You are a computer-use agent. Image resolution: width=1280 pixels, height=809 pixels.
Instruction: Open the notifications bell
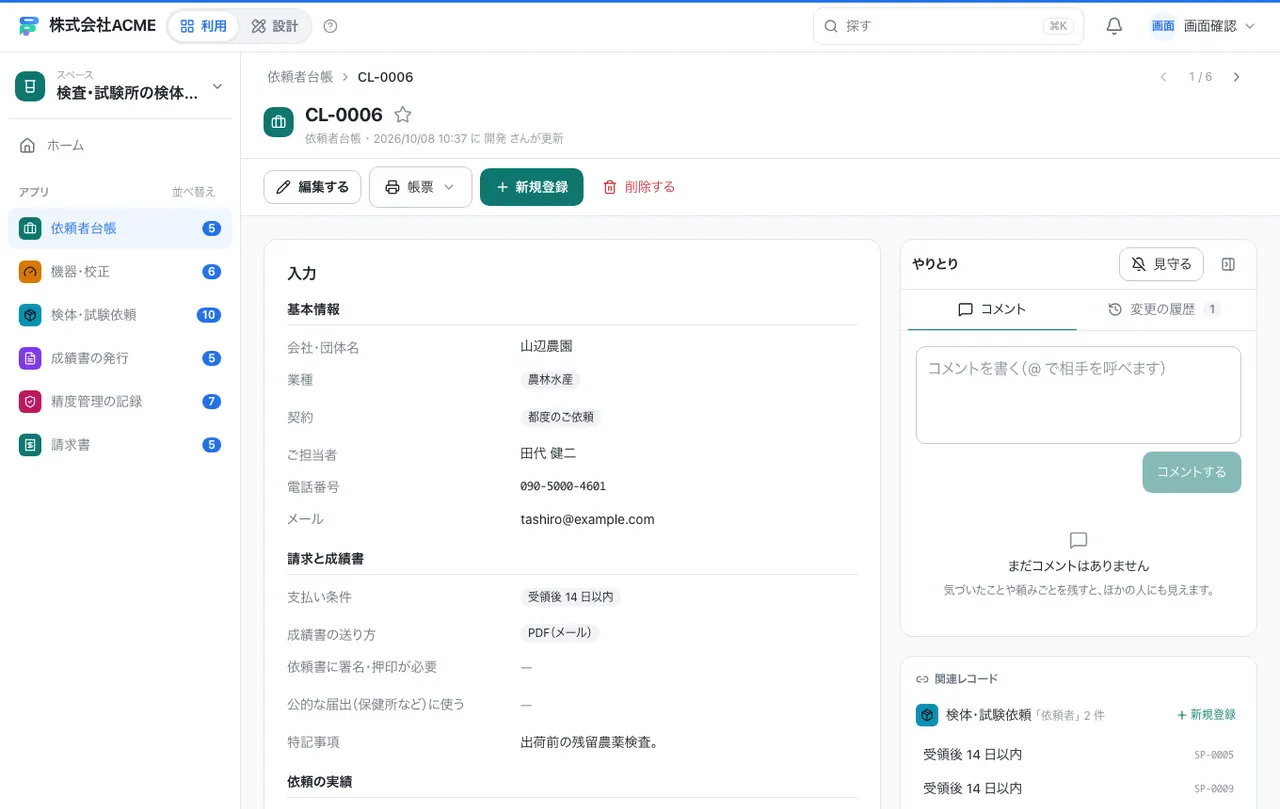pyautogui.click(x=1114, y=26)
